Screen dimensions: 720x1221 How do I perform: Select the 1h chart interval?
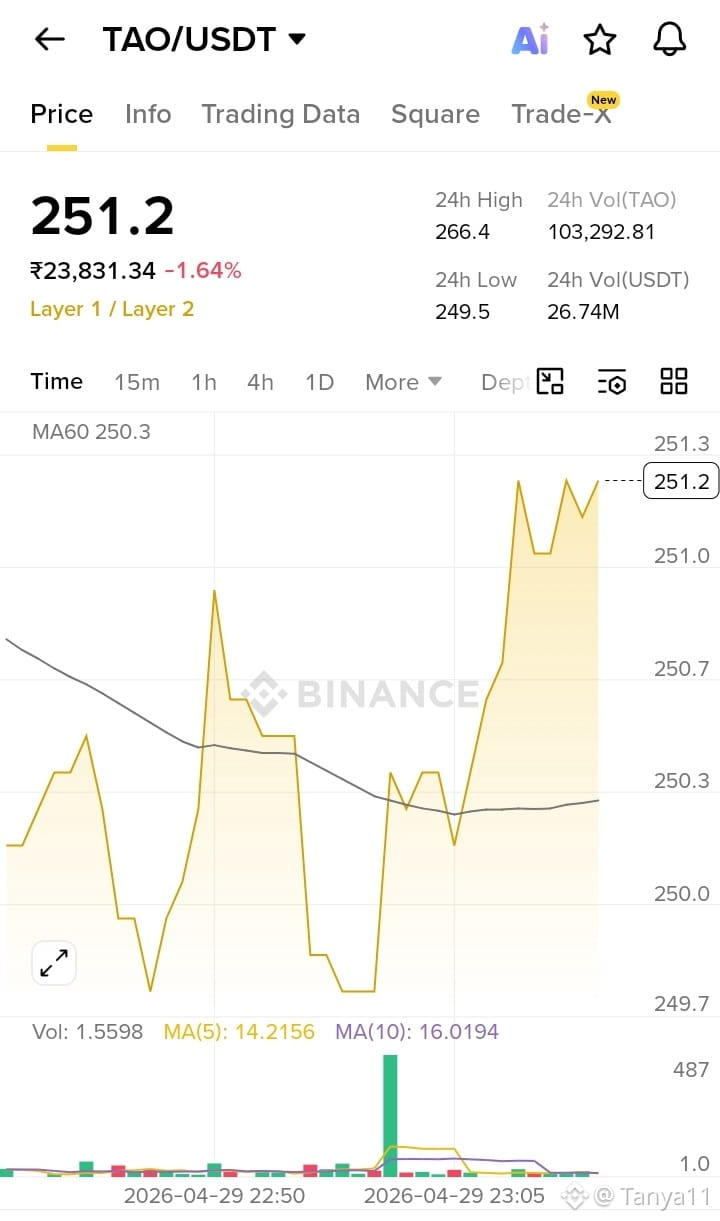point(204,382)
